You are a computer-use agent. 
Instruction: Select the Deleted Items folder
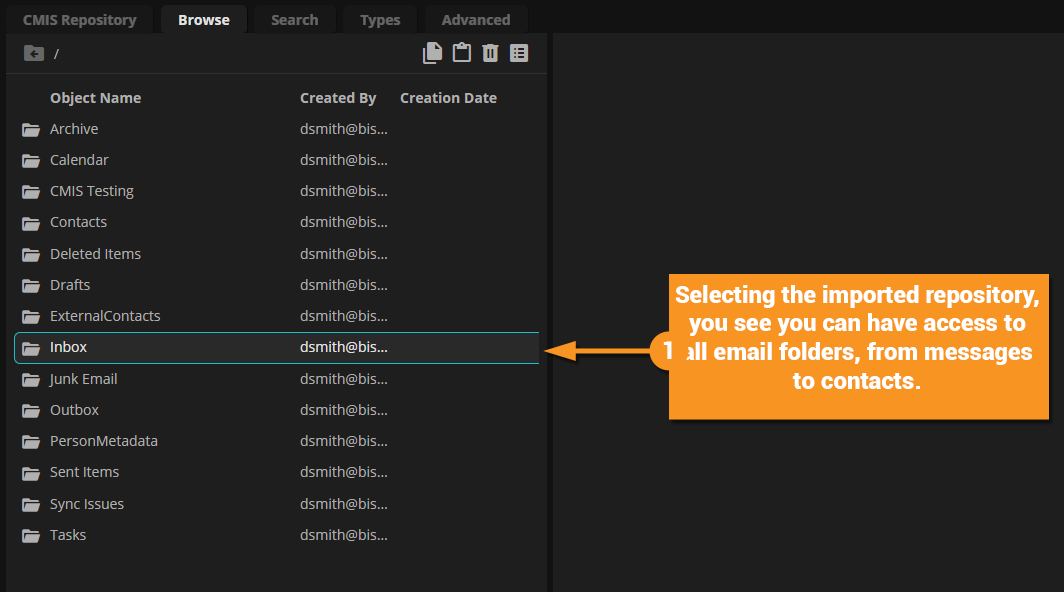tap(95, 254)
